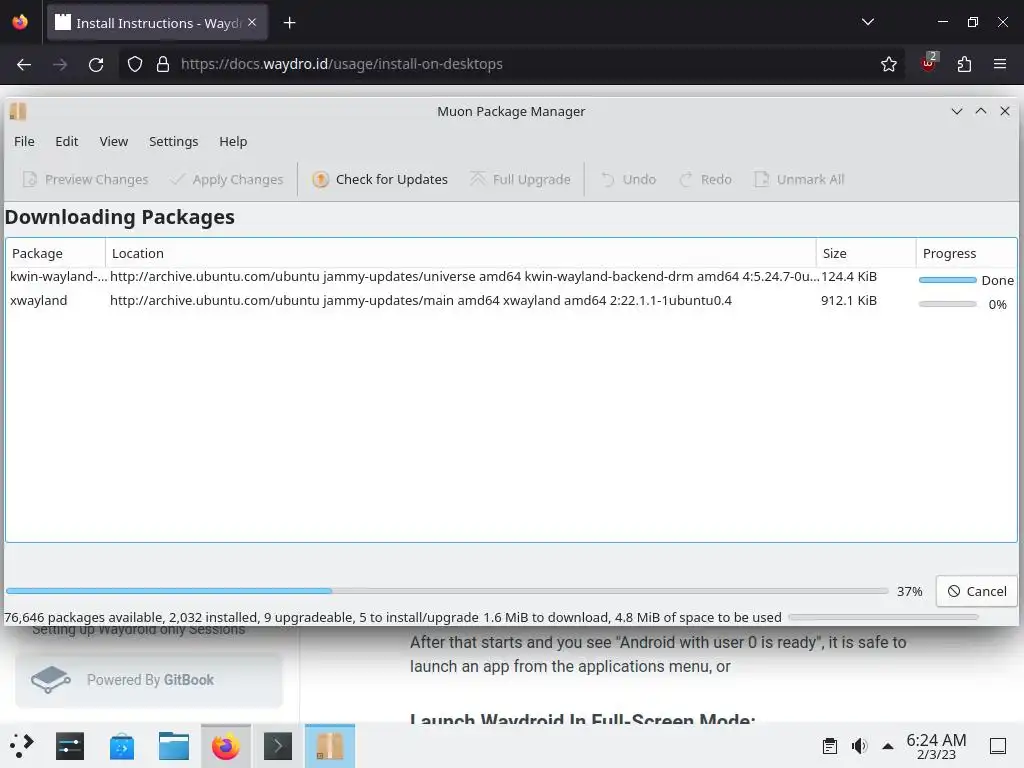Viewport: 1024px width, 768px height.
Task: Reload the Firefox page
Action: click(96, 64)
